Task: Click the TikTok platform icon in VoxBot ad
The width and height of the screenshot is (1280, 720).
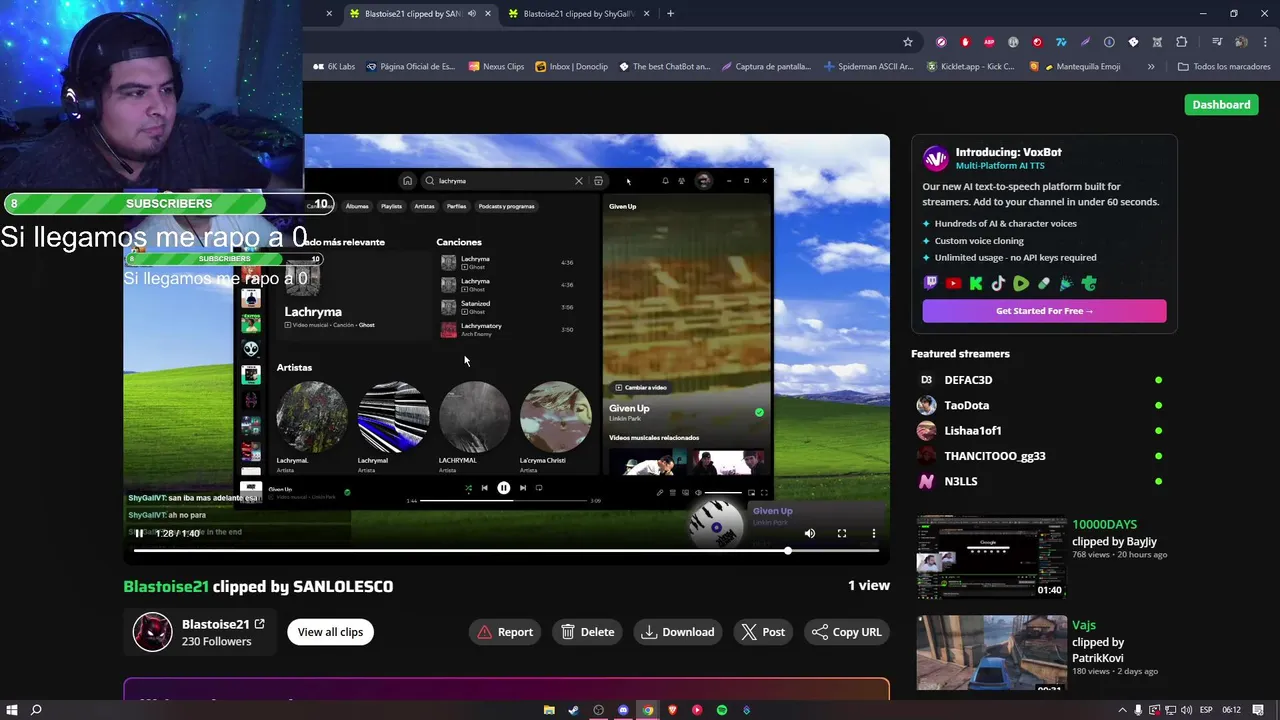Action: [998, 284]
